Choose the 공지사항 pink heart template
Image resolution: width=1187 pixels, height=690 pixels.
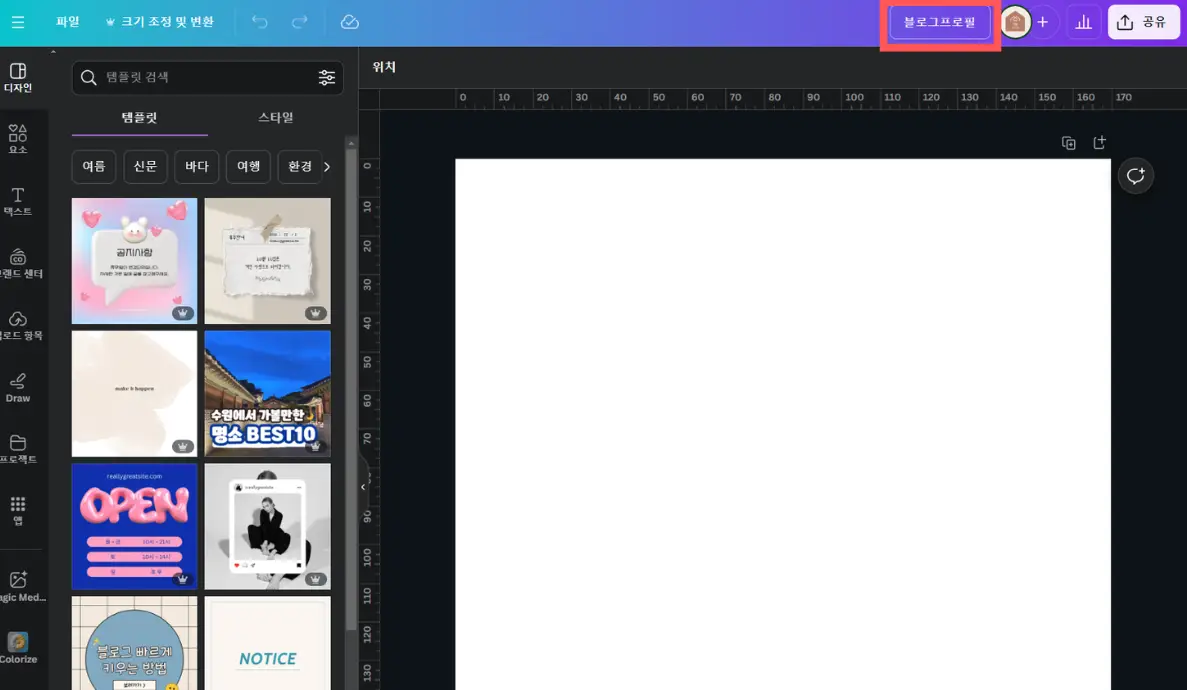tap(134, 261)
